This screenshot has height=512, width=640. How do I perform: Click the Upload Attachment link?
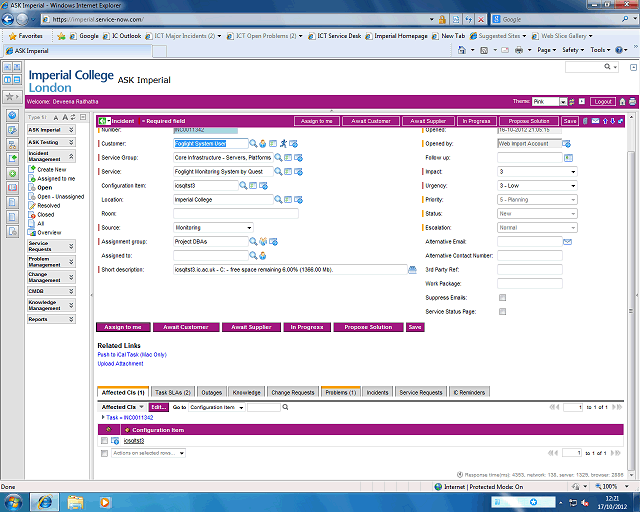coord(121,364)
